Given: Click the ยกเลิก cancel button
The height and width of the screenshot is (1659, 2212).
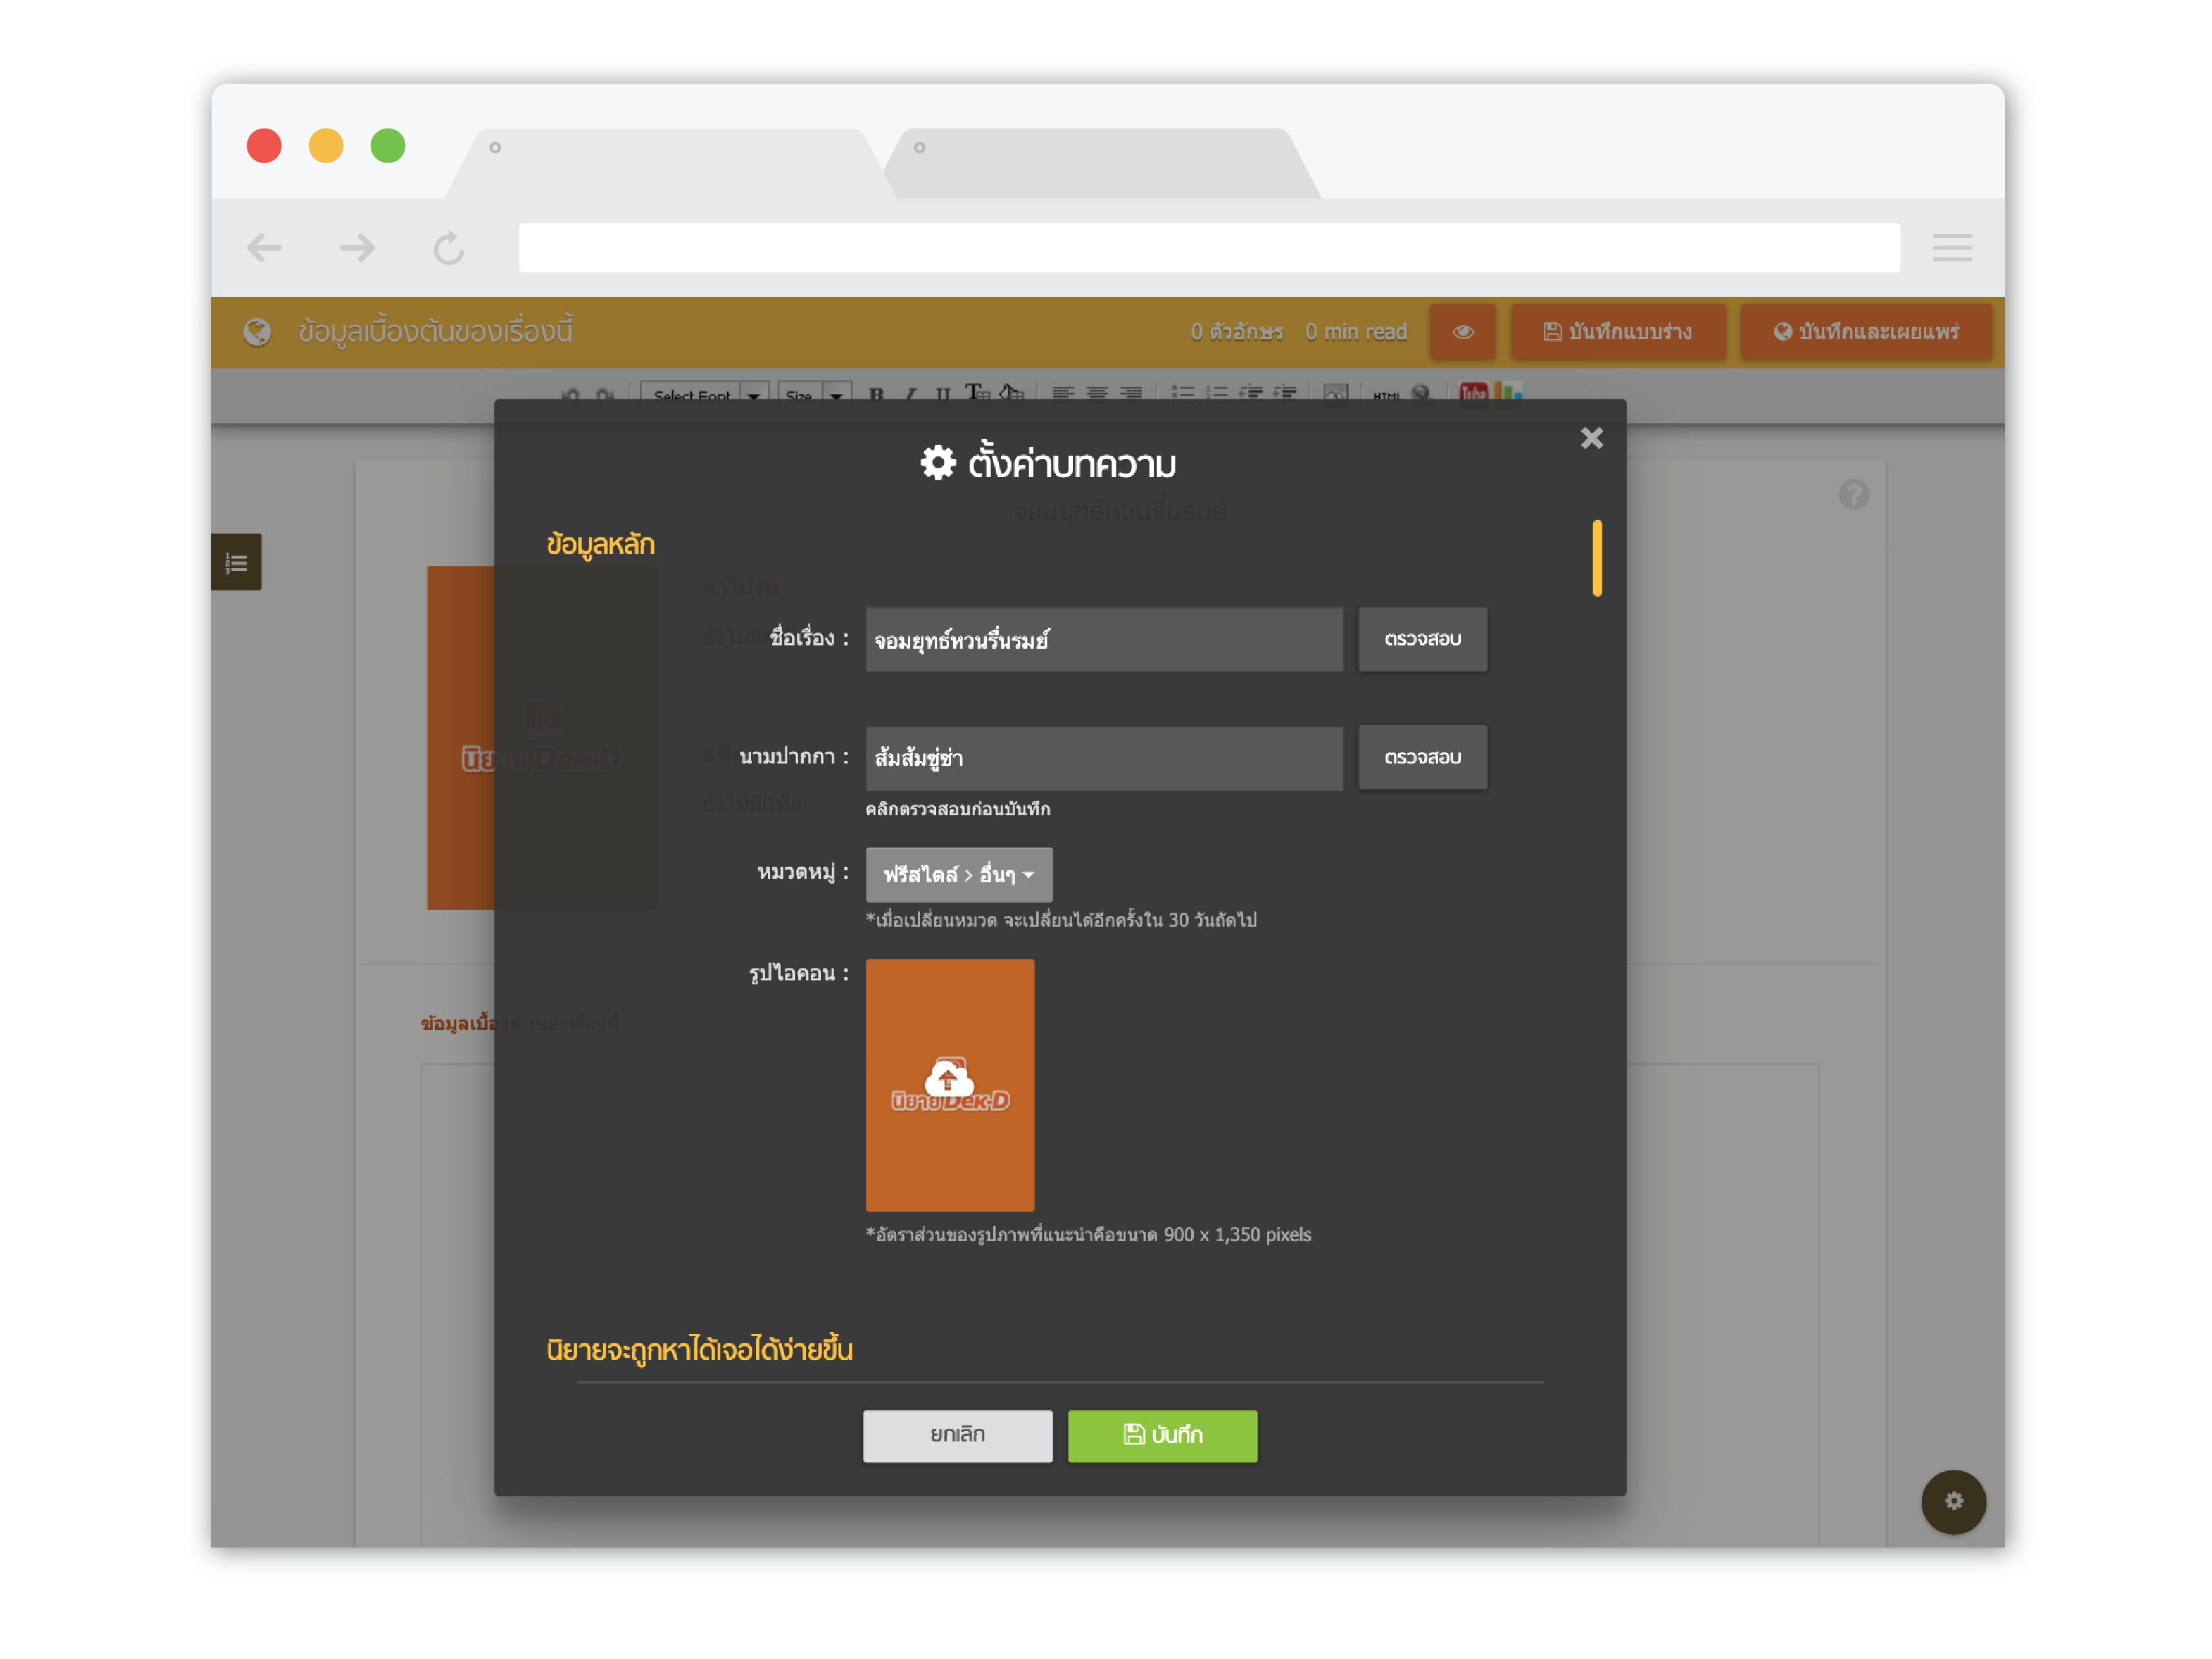Looking at the screenshot, I should 958,1436.
